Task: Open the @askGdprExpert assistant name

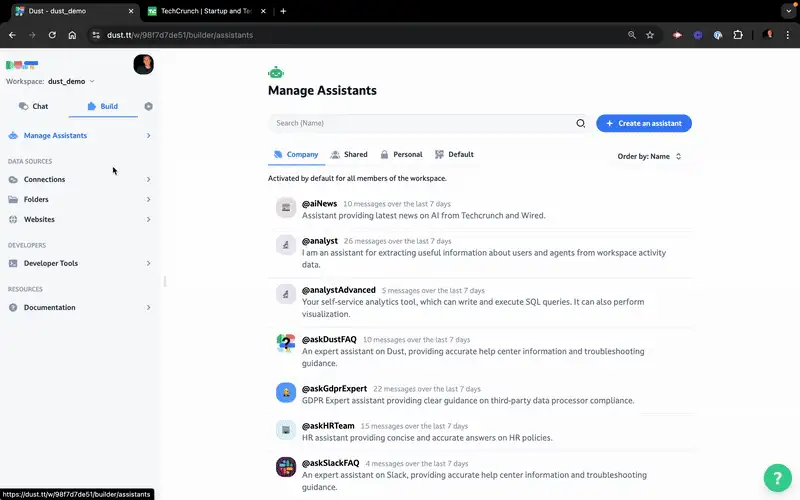Action: coord(334,388)
